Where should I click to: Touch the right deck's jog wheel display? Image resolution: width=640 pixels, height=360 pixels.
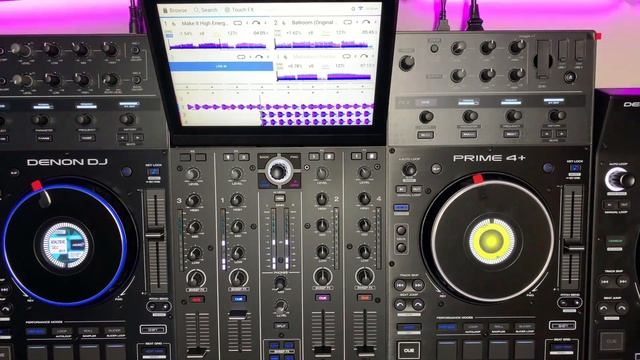492,242
